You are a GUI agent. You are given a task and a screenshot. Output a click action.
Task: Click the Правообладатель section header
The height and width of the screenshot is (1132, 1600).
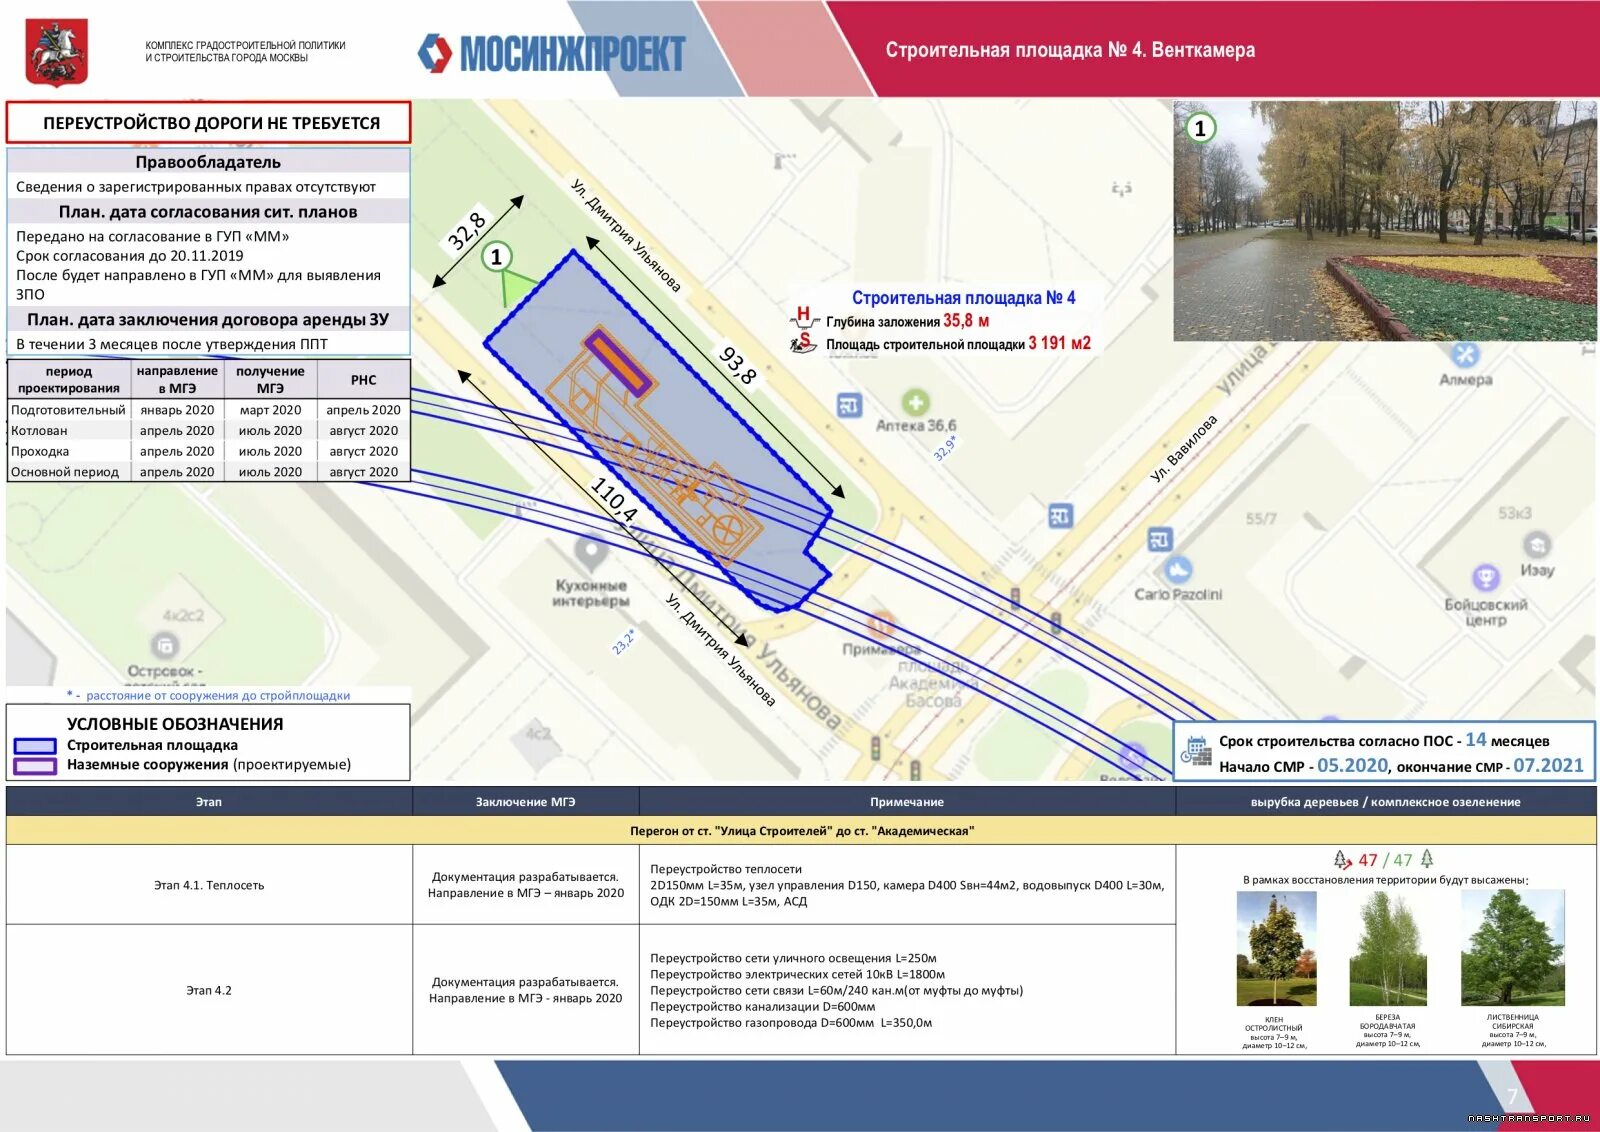[x=208, y=162]
